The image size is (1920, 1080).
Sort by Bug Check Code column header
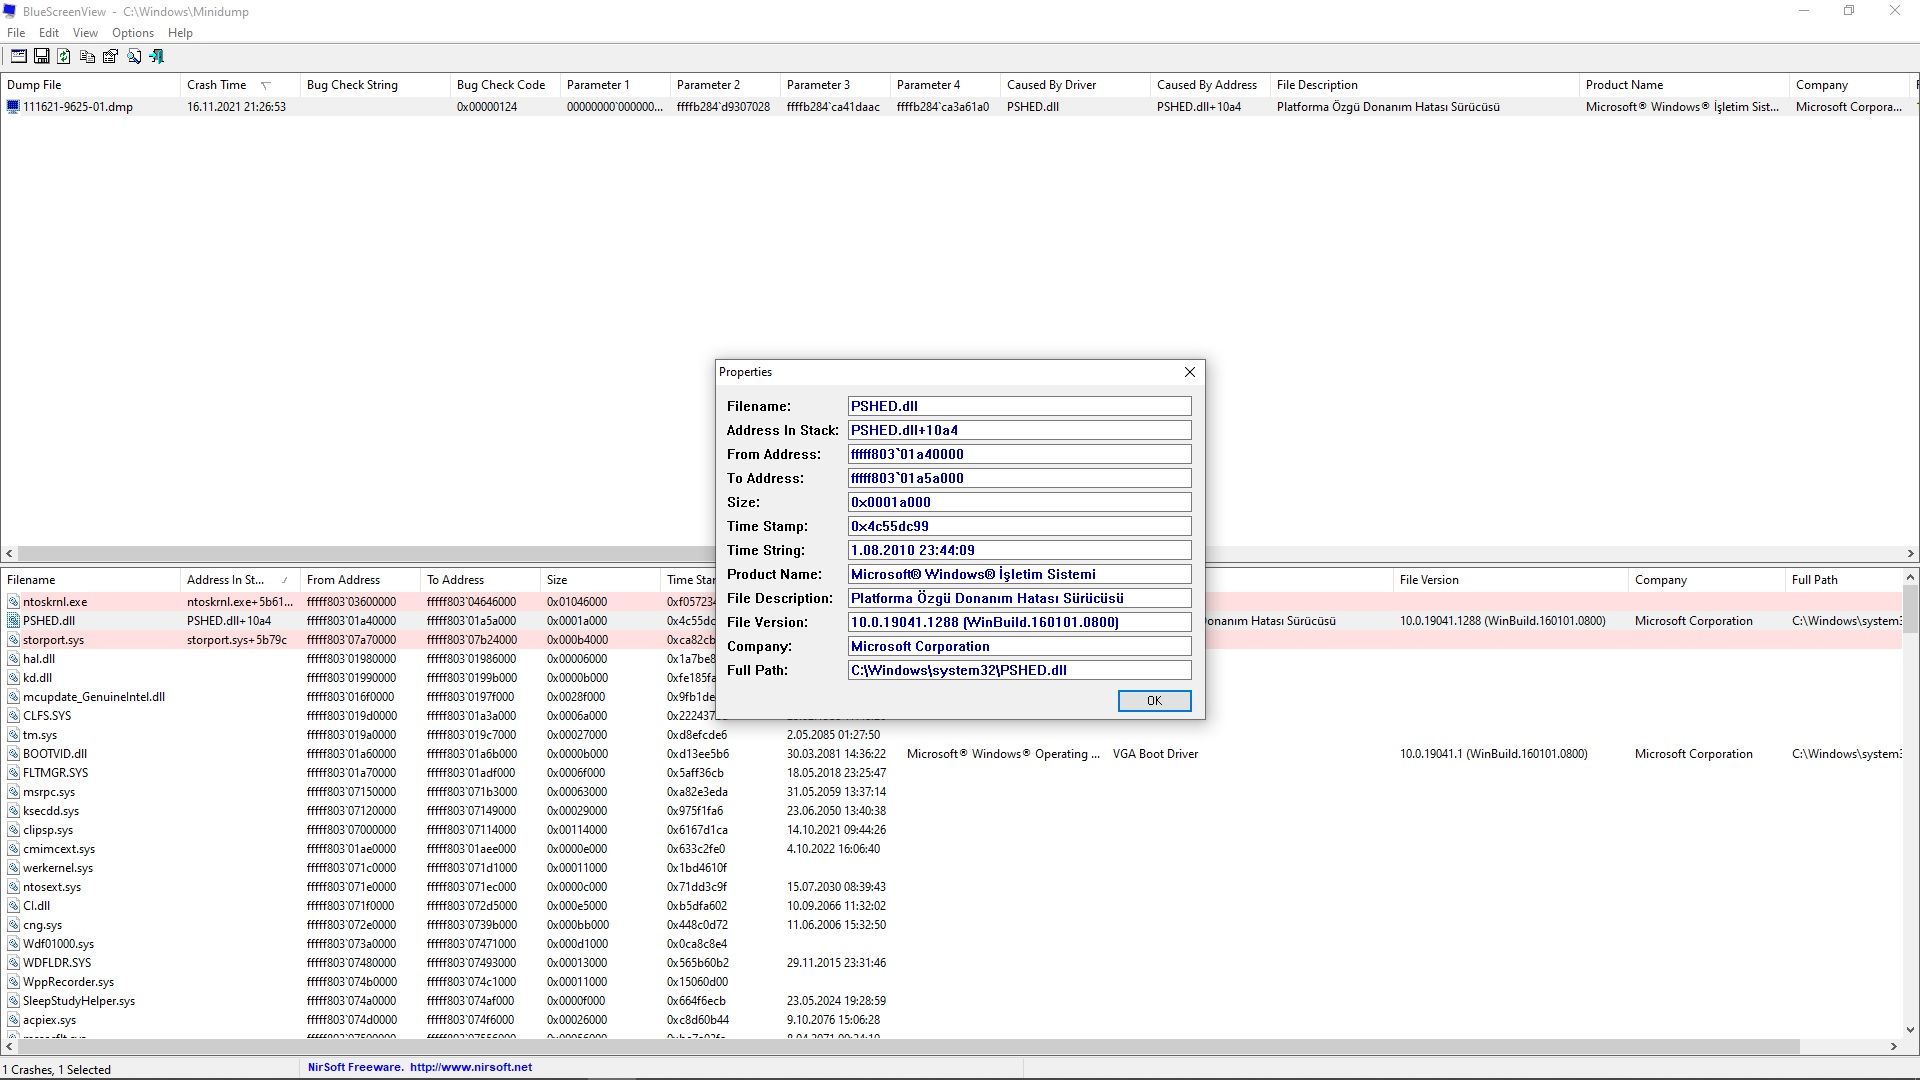pyautogui.click(x=500, y=85)
